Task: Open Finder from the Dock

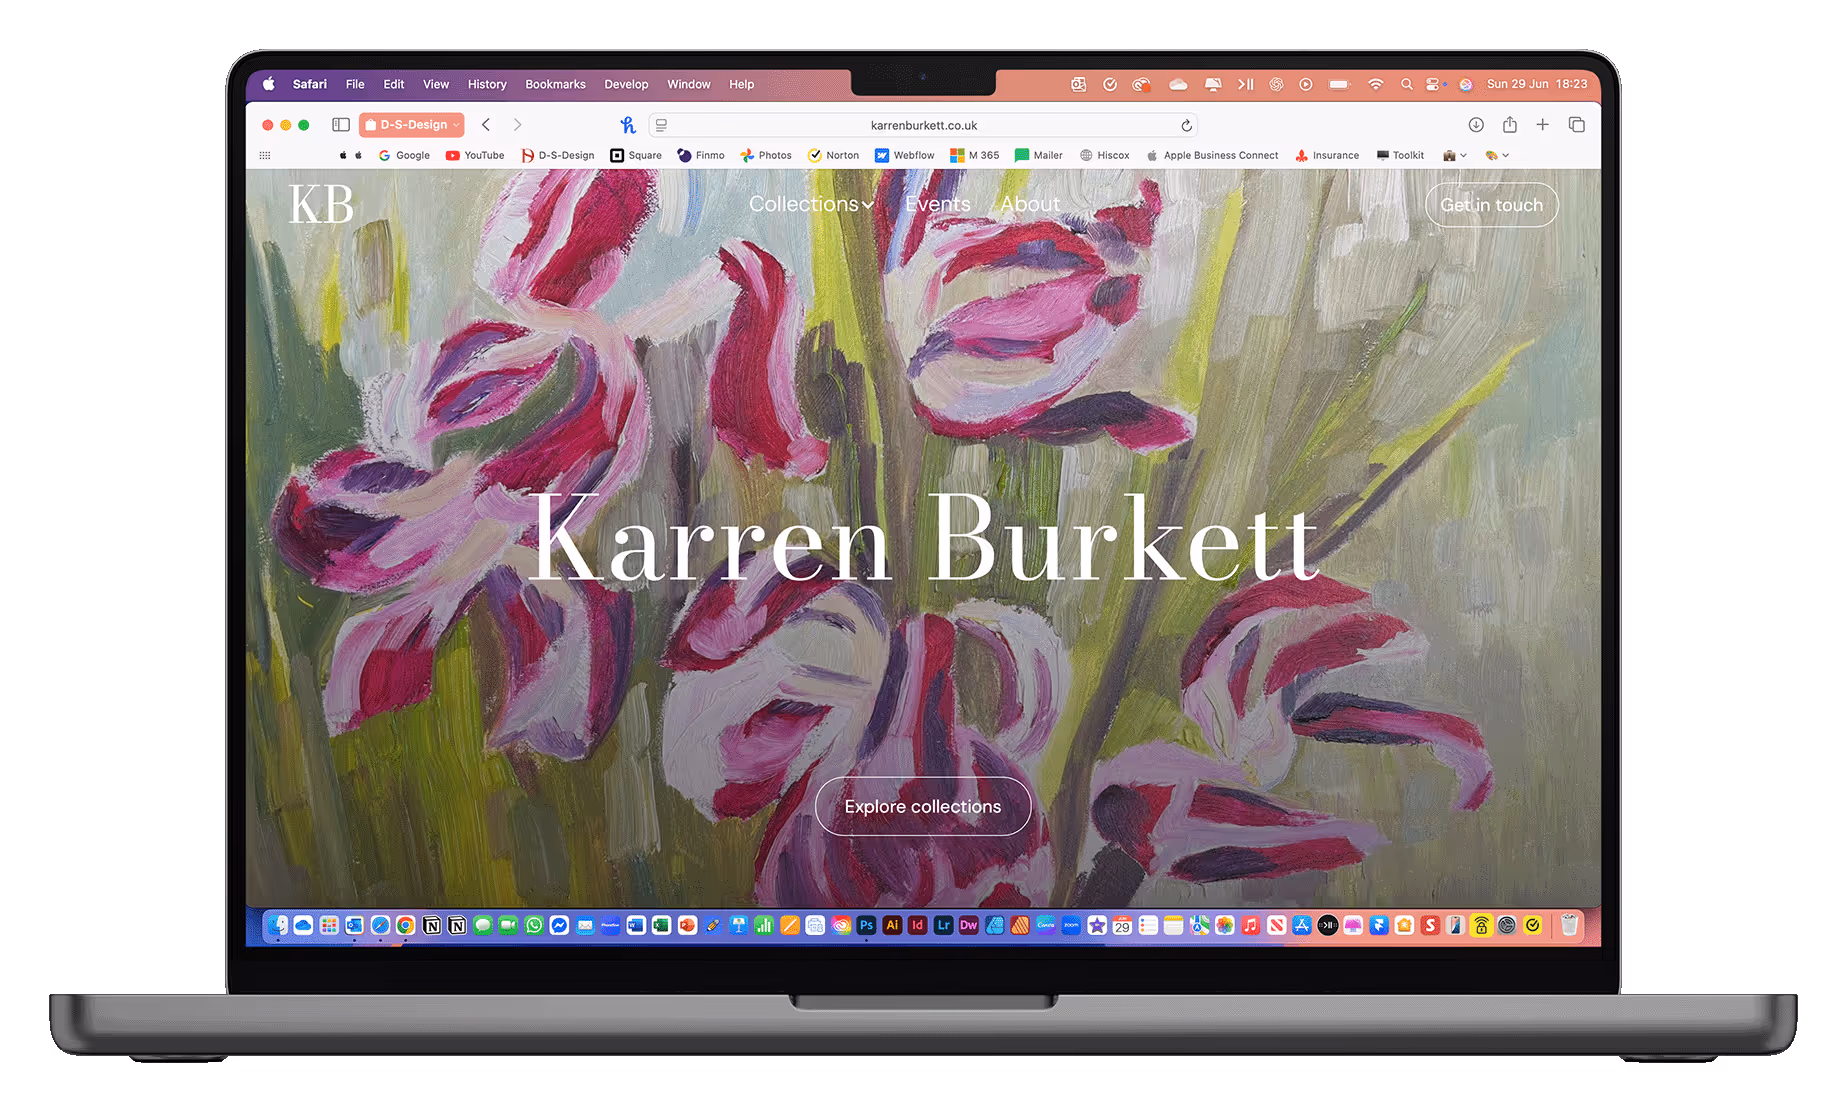Action: tap(278, 925)
